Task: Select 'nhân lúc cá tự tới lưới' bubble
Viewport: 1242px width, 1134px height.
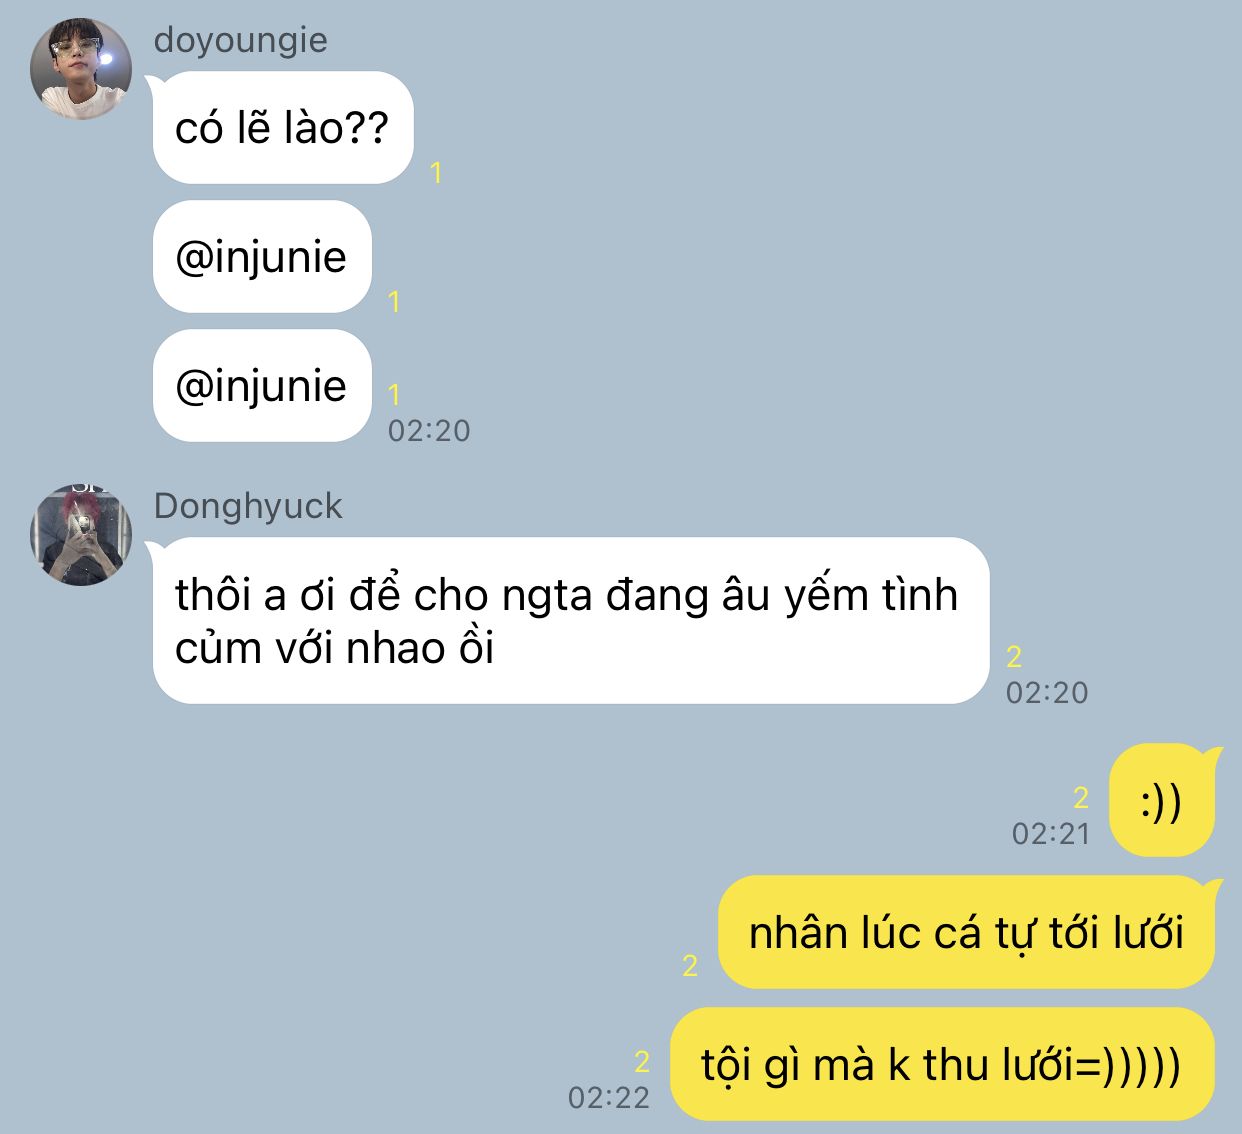Action: tap(966, 933)
